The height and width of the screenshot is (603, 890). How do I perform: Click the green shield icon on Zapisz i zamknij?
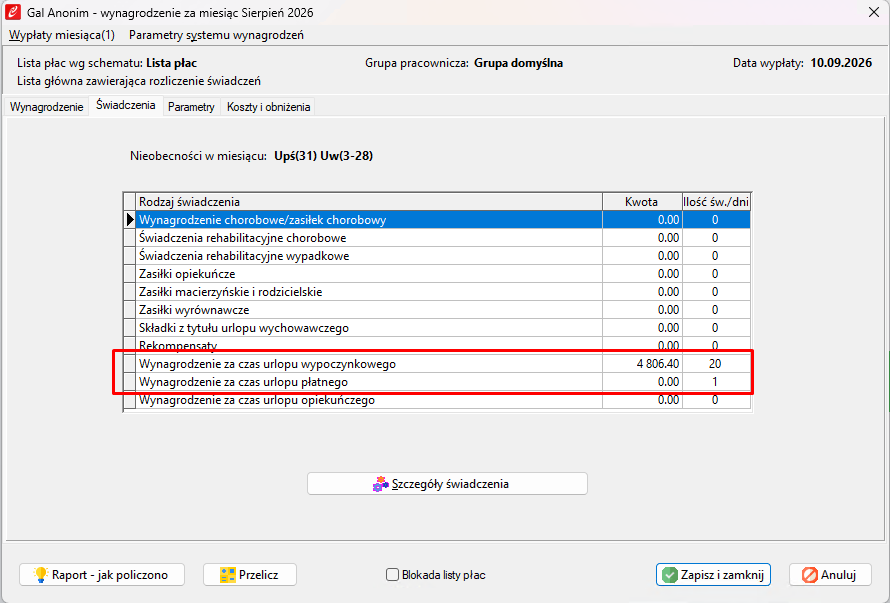pos(670,575)
